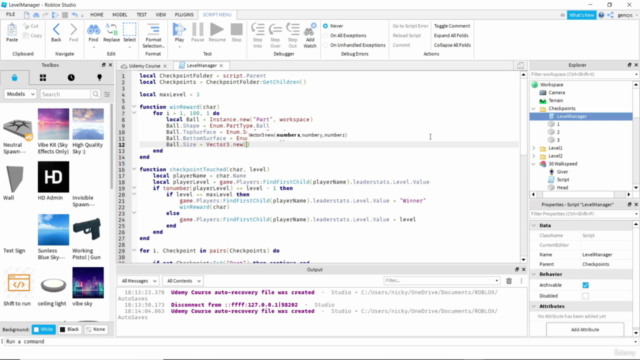Open Toolbox Creations bulb icon
Screen dimensions: 640x360
100,78
